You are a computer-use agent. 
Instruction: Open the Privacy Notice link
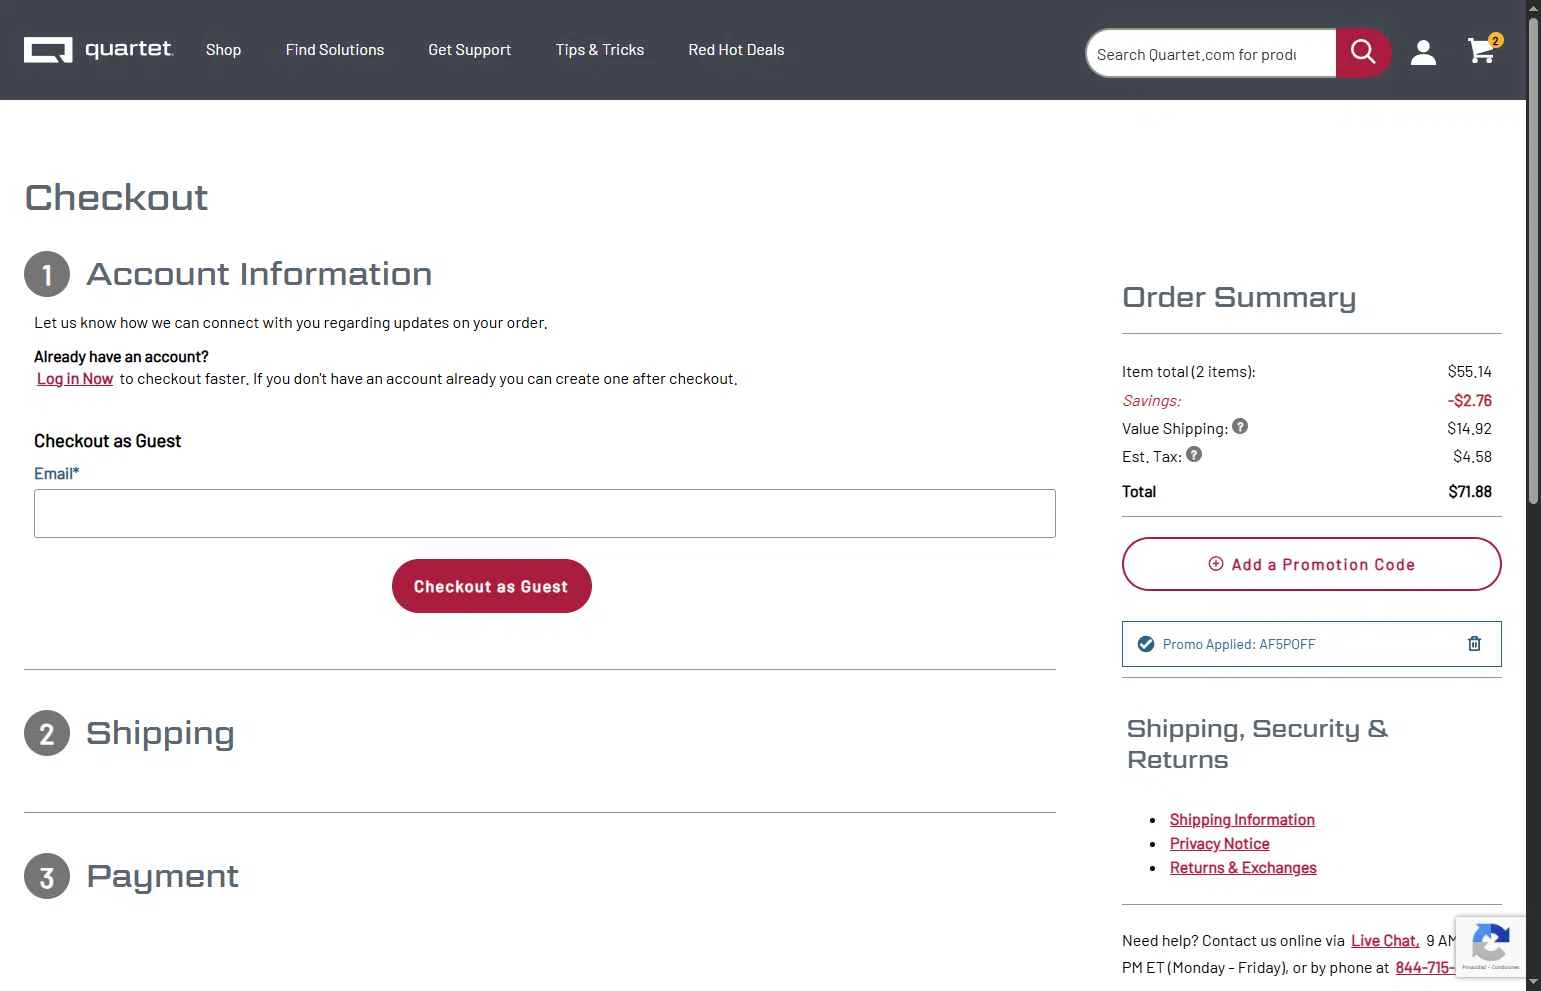pyautogui.click(x=1220, y=844)
